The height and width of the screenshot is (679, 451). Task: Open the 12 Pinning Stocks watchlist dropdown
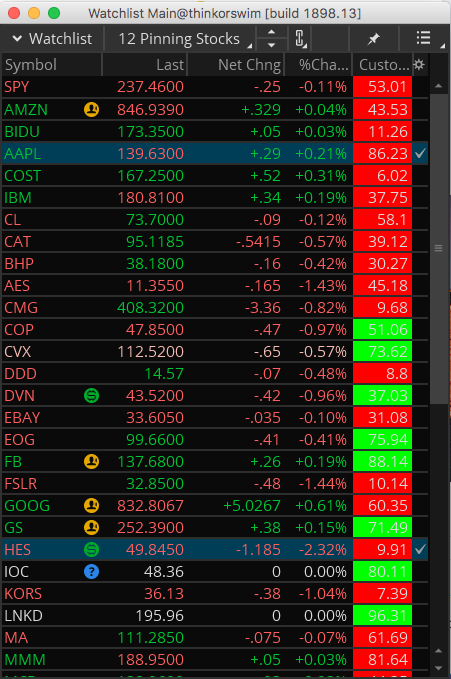179,39
